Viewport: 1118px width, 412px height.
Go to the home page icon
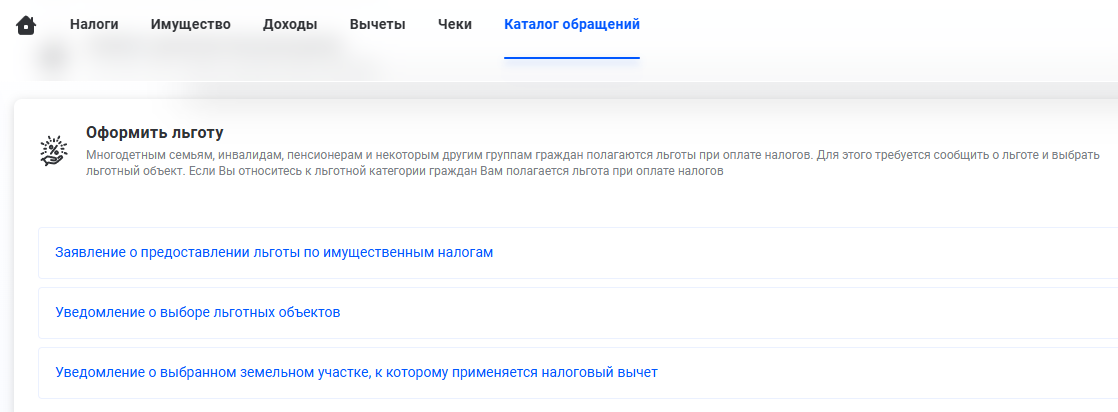click(26, 25)
